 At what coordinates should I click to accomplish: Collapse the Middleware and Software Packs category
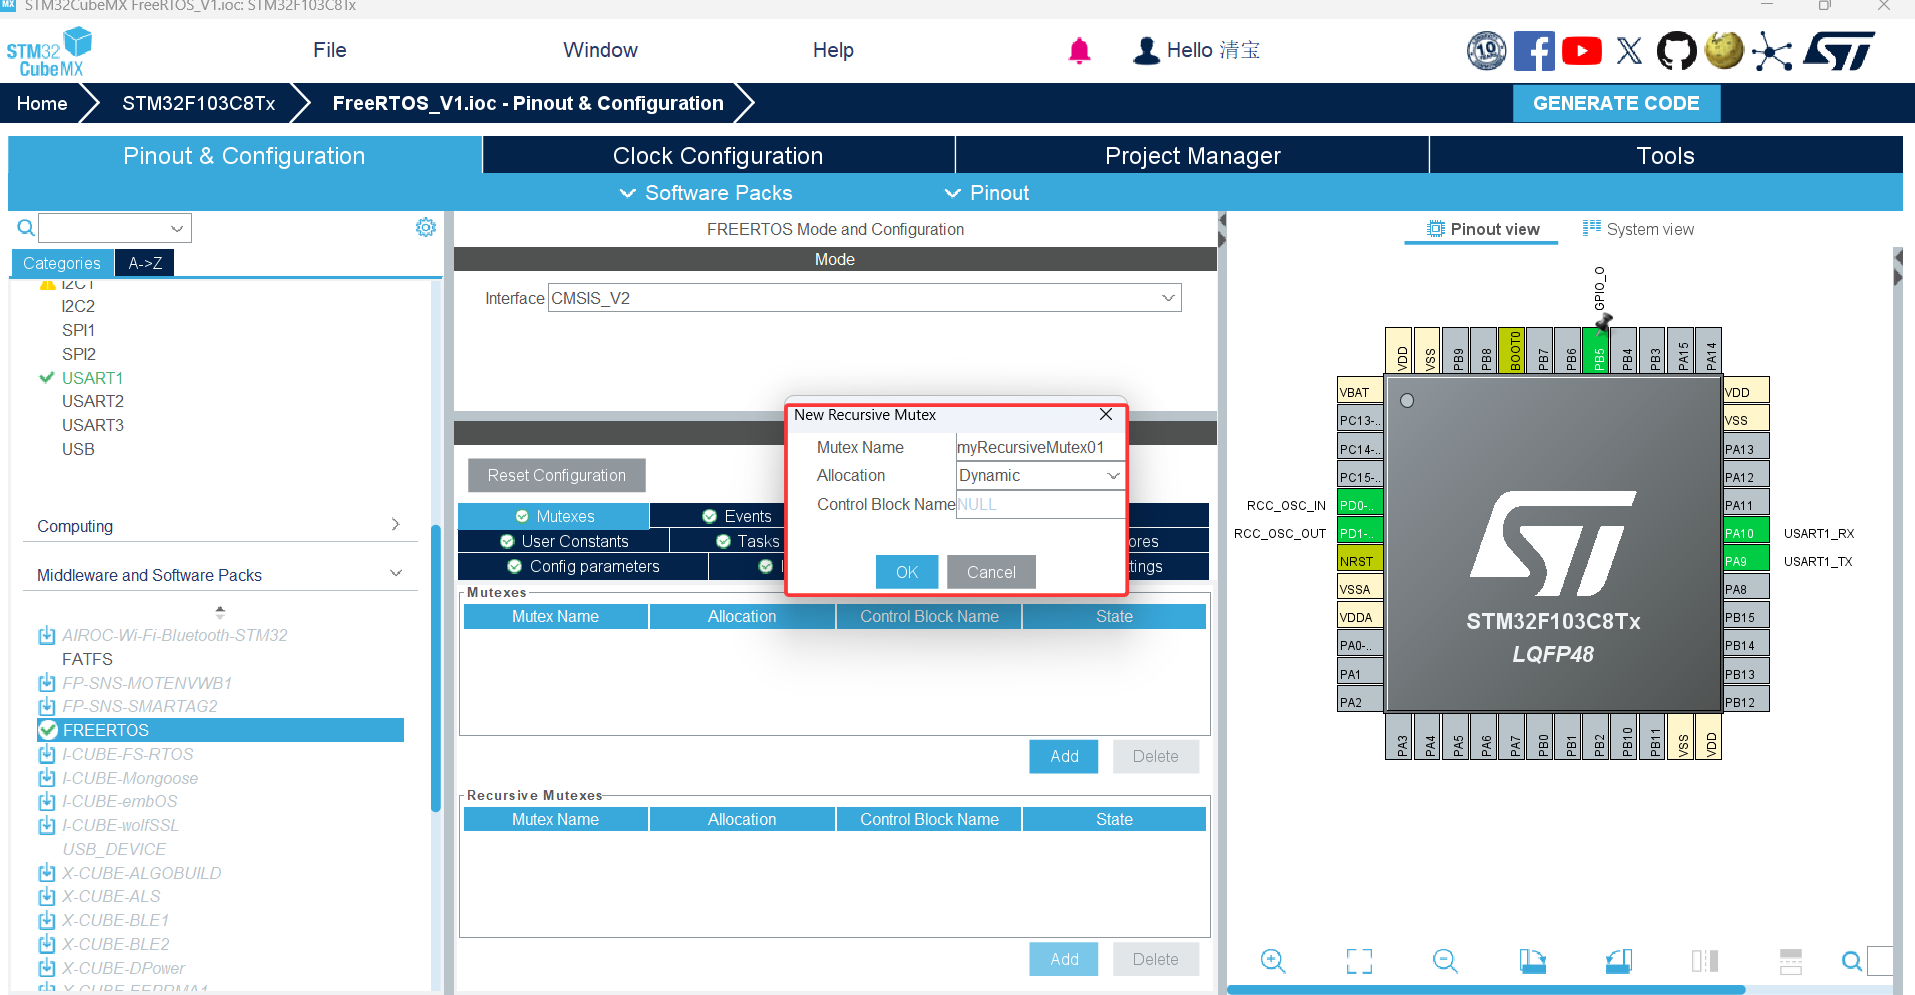pyautogui.click(x=220, y=575)
